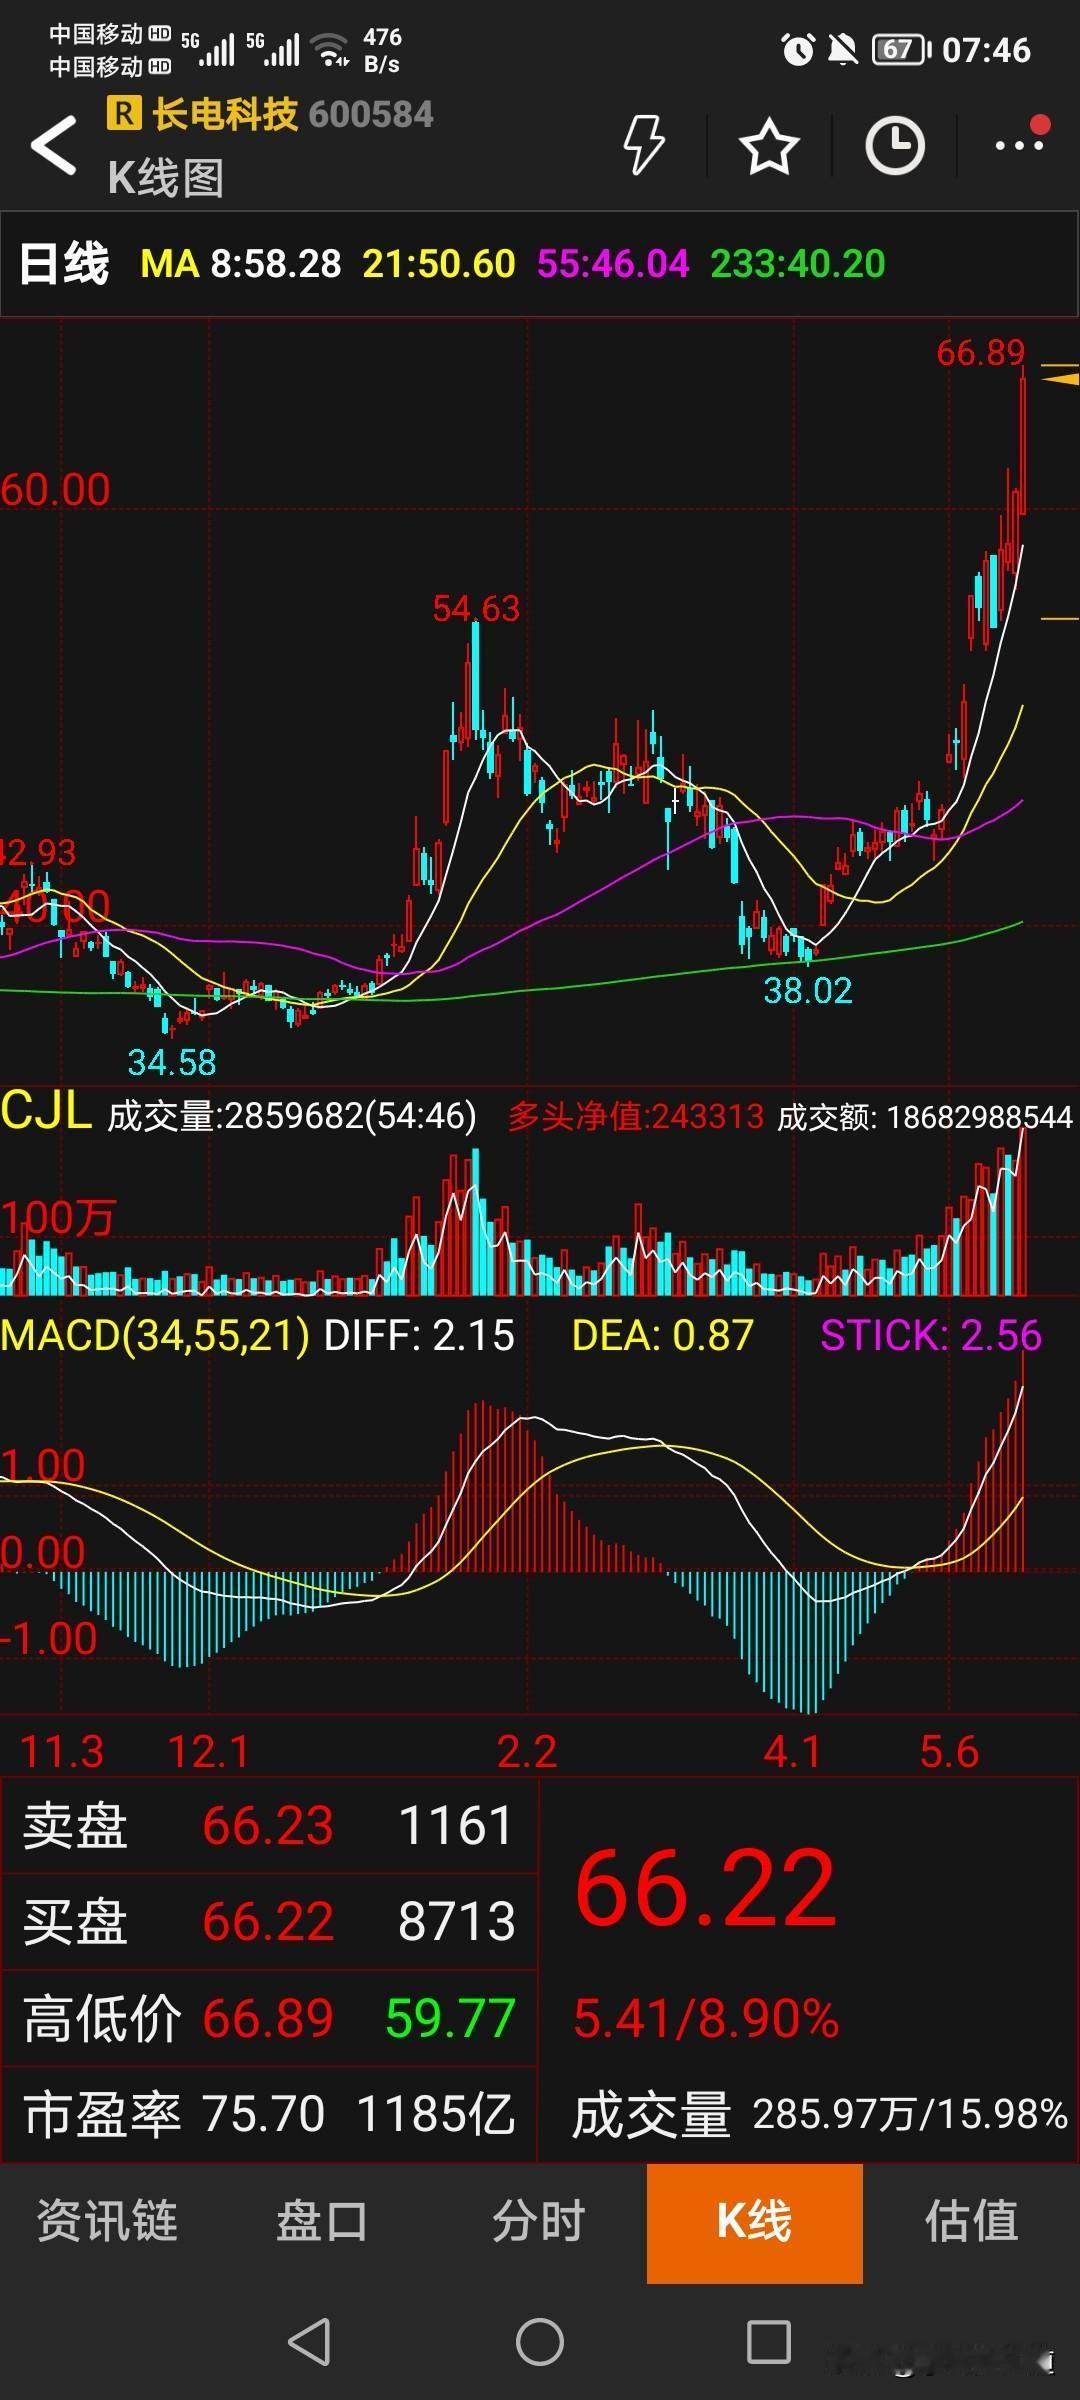This screenshot has height=2400, width=1080.
Task: Tap the 34.58 low price label
Action: [172, 1062]
